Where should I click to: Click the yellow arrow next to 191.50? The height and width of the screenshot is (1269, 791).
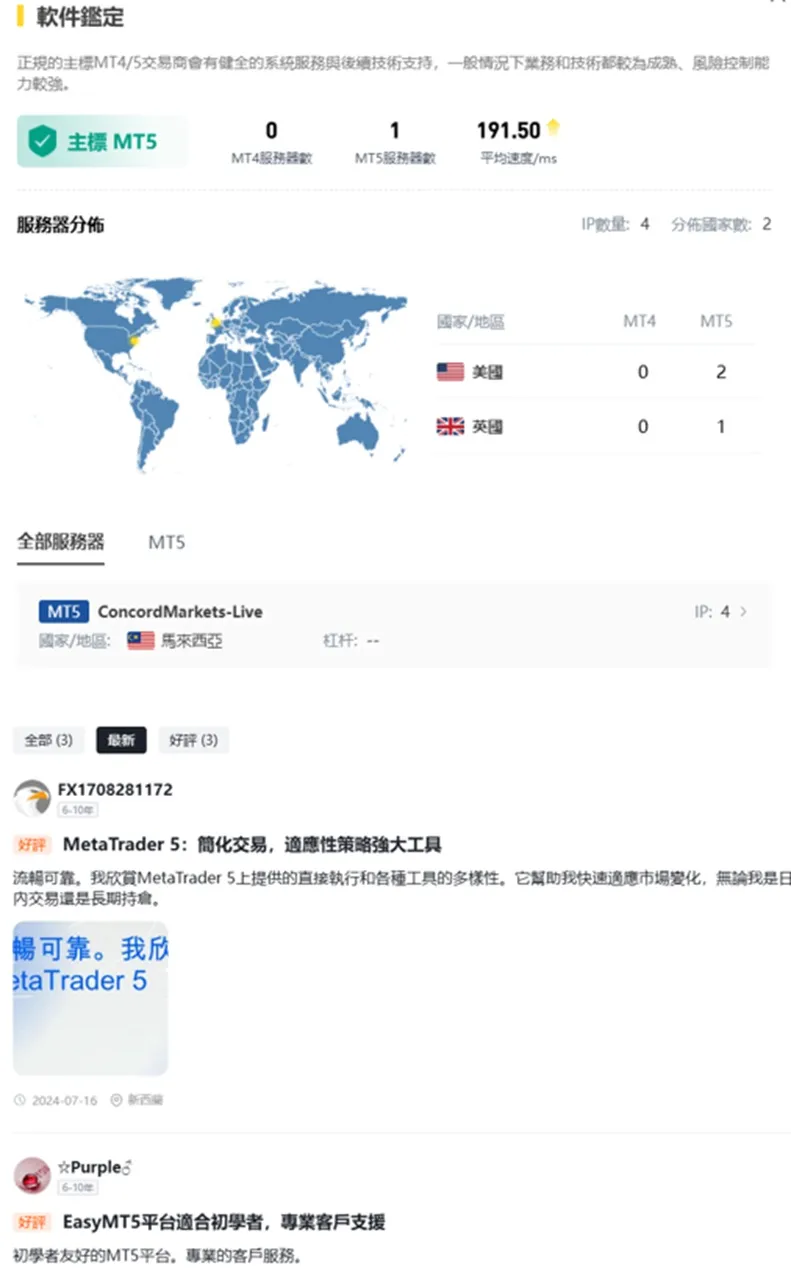click(553, 128)
